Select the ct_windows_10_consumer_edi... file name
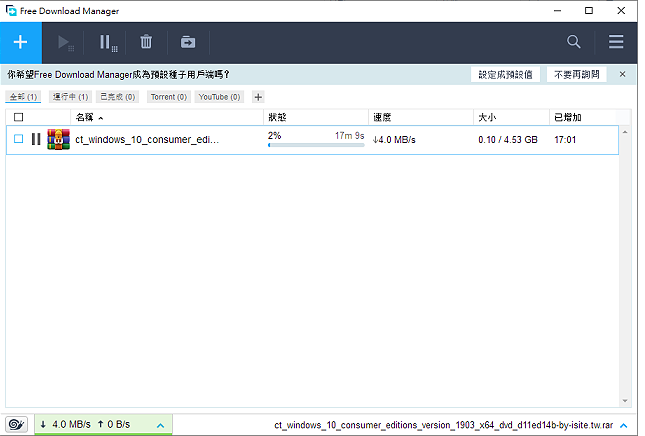Viewport: 645px width, 436px height. click(x=147, y=139)
